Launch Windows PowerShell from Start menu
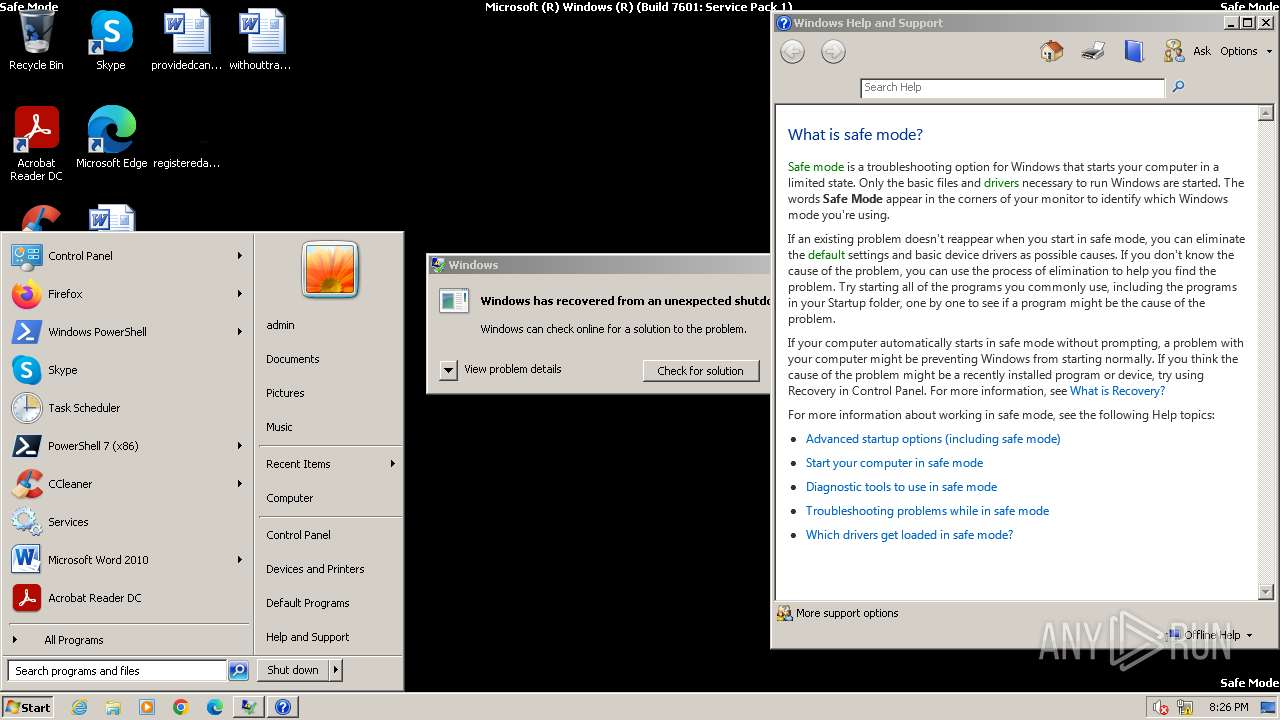The width and height of the screenshot is (1280, 720). pos(127,332)
